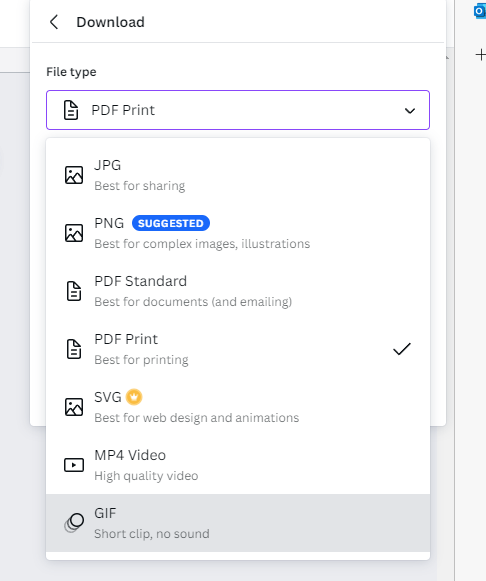486x581 pixels.
Task: Select PDF Standard for documents
Action: [x=238, y=291]
